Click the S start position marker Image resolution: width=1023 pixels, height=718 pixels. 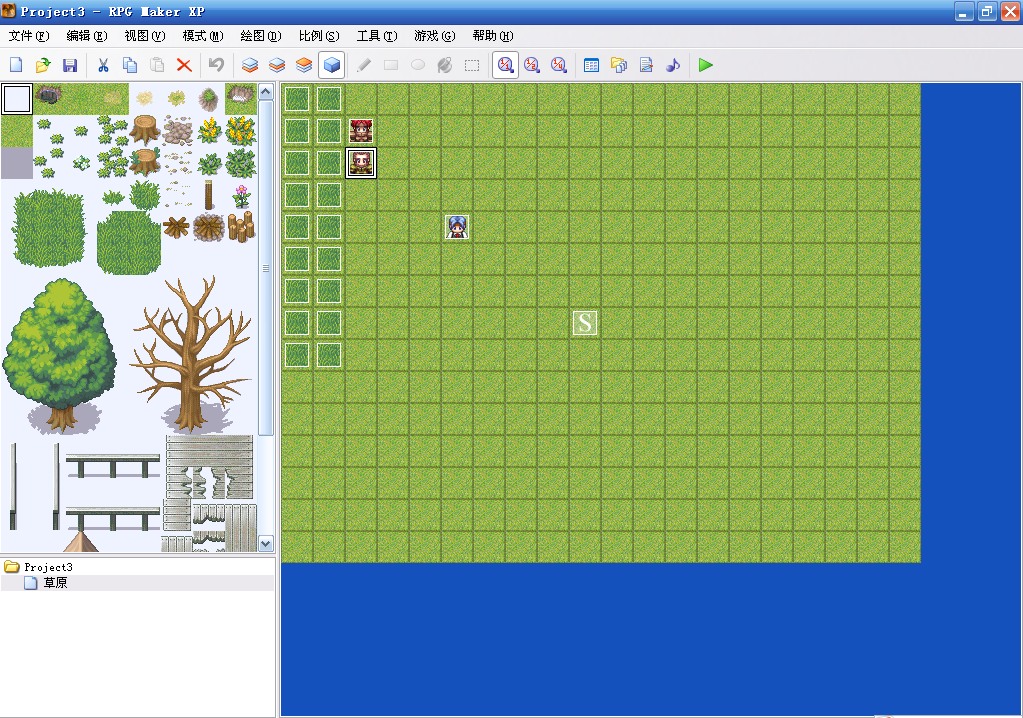tap(585, 323)
